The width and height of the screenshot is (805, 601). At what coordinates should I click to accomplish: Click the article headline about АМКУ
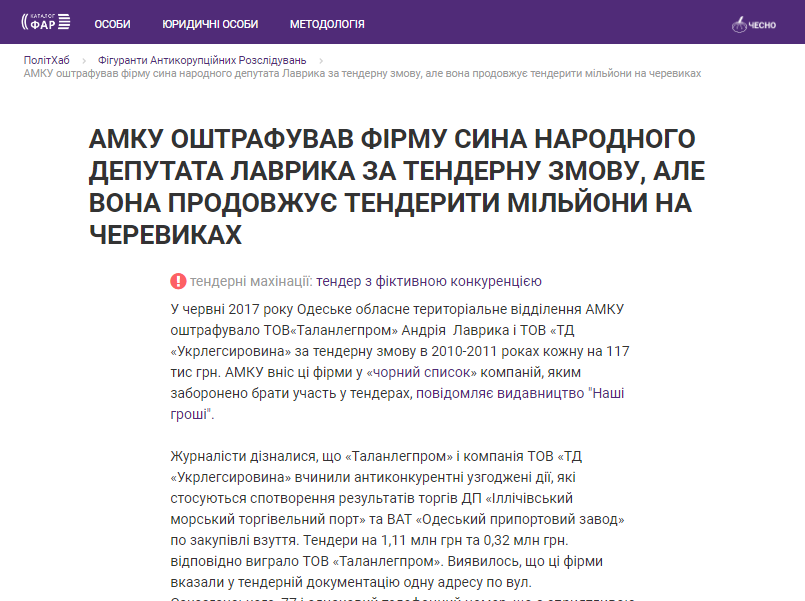click(x=397, y=187)
